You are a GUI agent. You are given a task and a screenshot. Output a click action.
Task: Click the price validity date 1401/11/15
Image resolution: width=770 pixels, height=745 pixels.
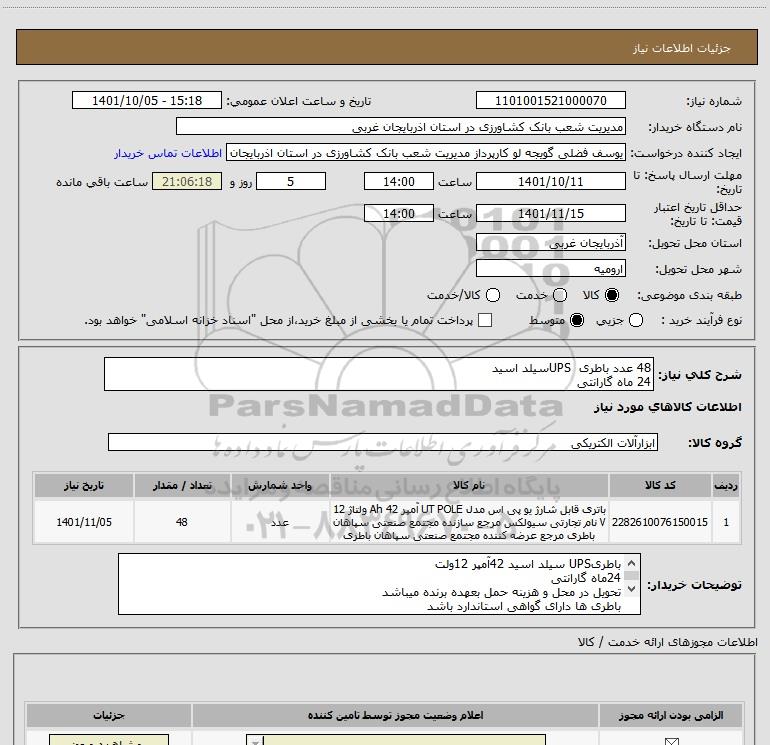[x=550, y=213]
